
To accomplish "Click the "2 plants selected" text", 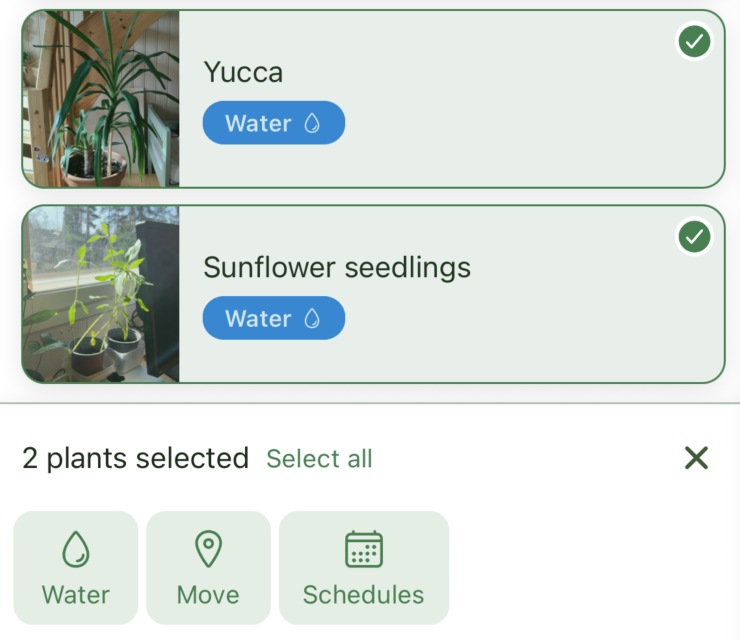I will [x=135, y=459].
